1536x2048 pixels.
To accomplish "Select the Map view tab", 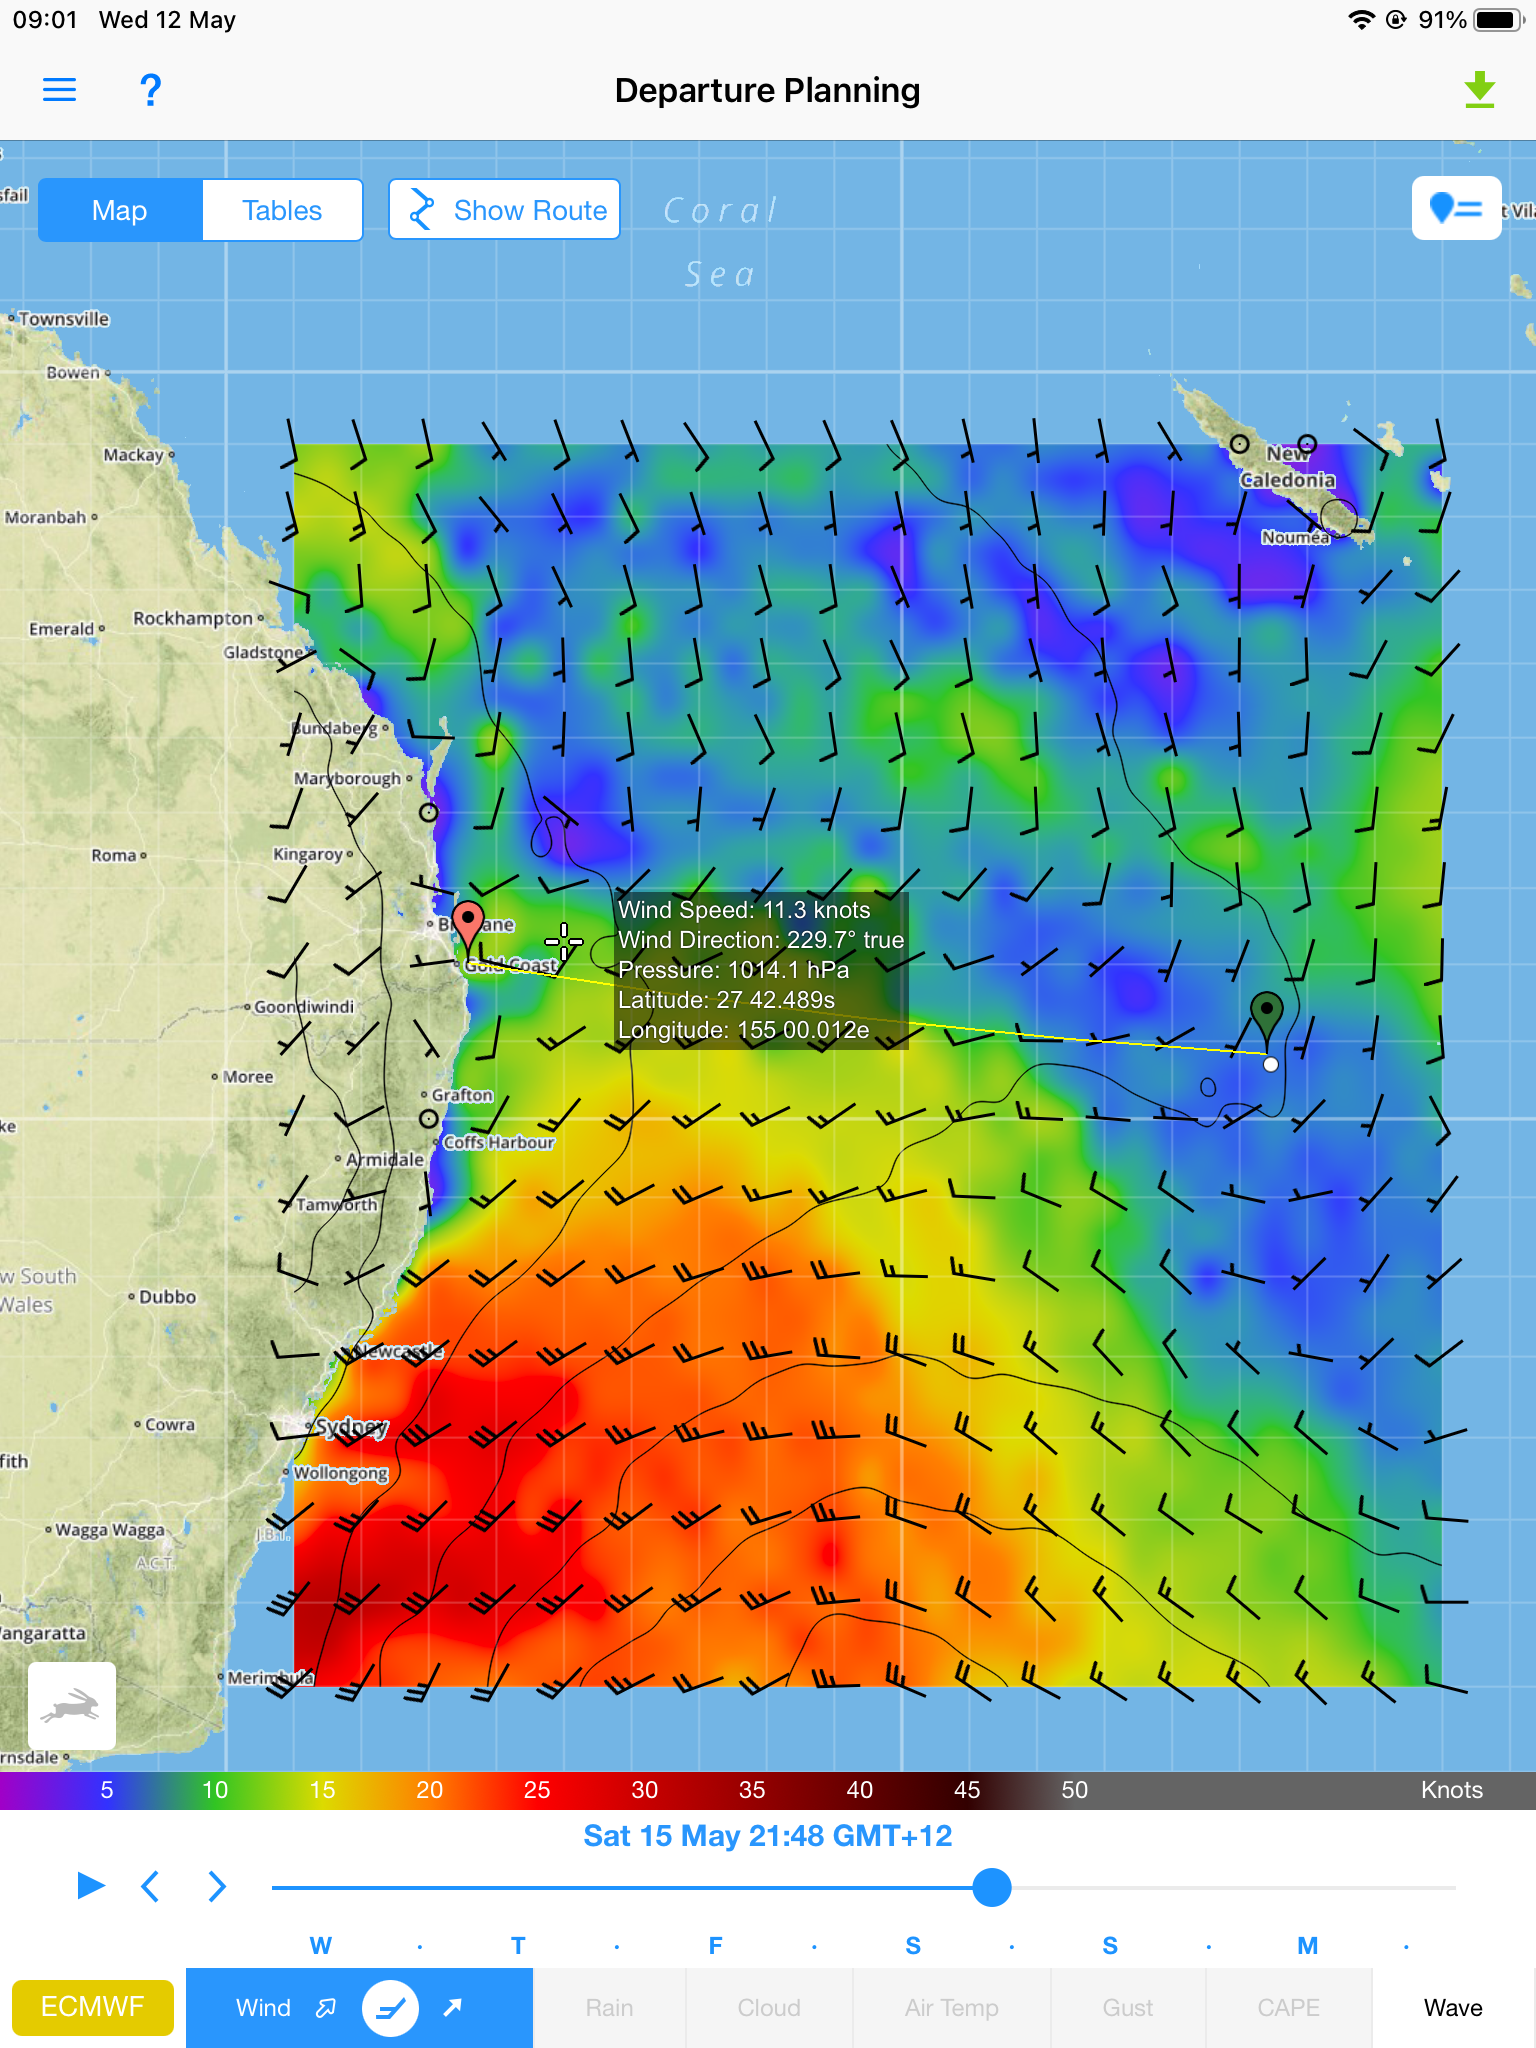I will (120, 210).
